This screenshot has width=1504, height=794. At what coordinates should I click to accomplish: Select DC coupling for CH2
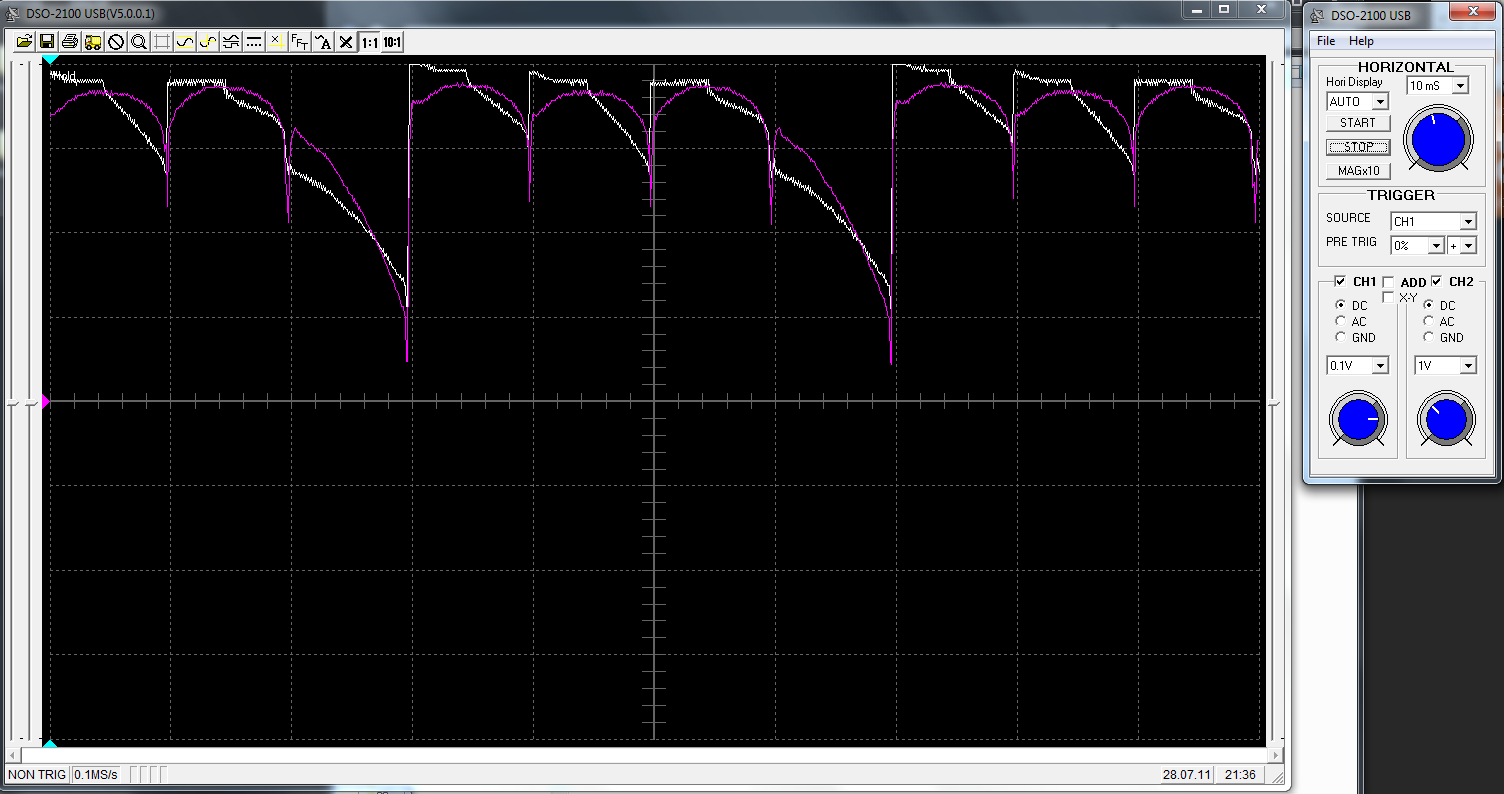1428,306
